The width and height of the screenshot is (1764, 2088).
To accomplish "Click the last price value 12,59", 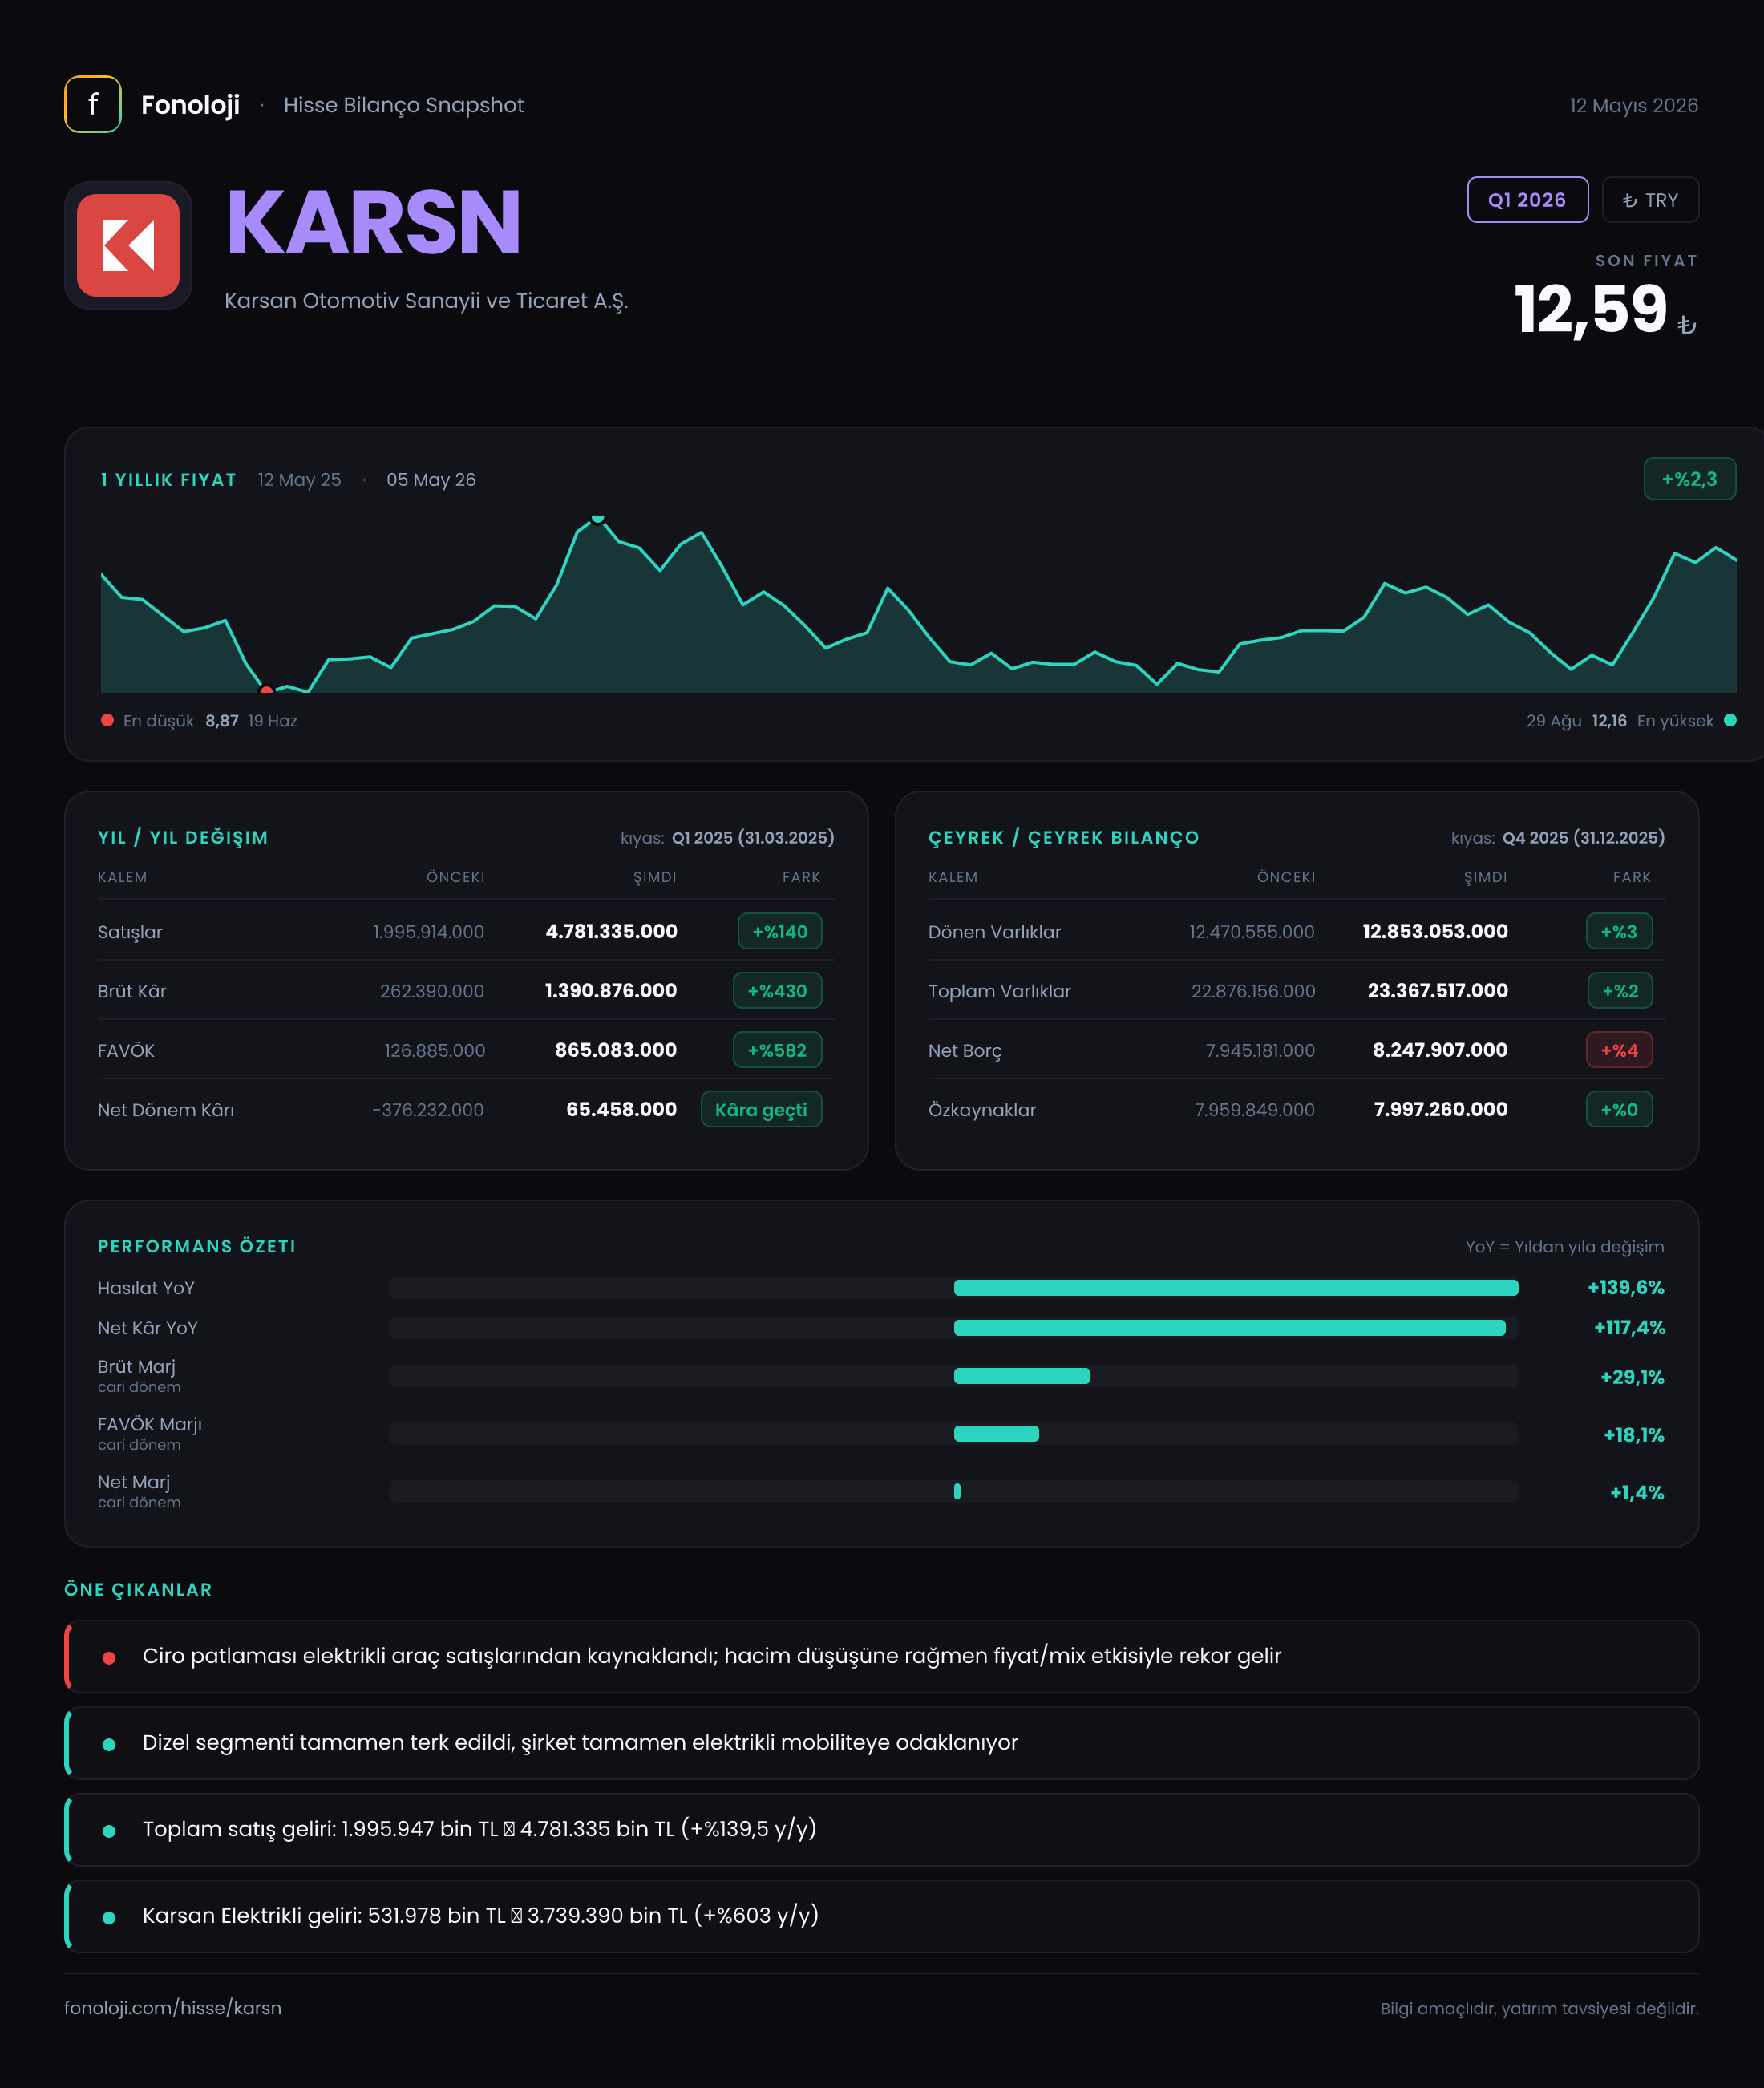I will pyautogui.click(x=1590, y=309).
